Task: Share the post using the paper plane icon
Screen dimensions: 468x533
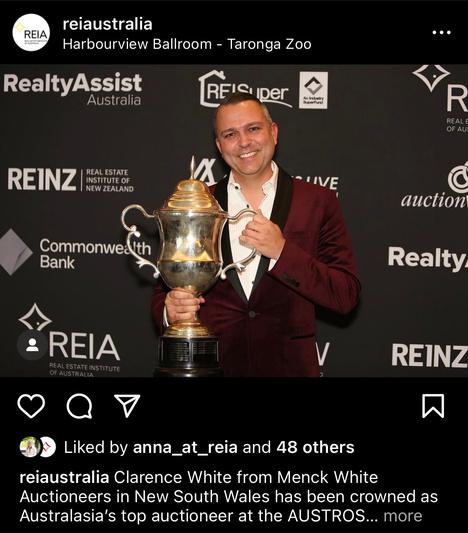Action: point(127,406)
